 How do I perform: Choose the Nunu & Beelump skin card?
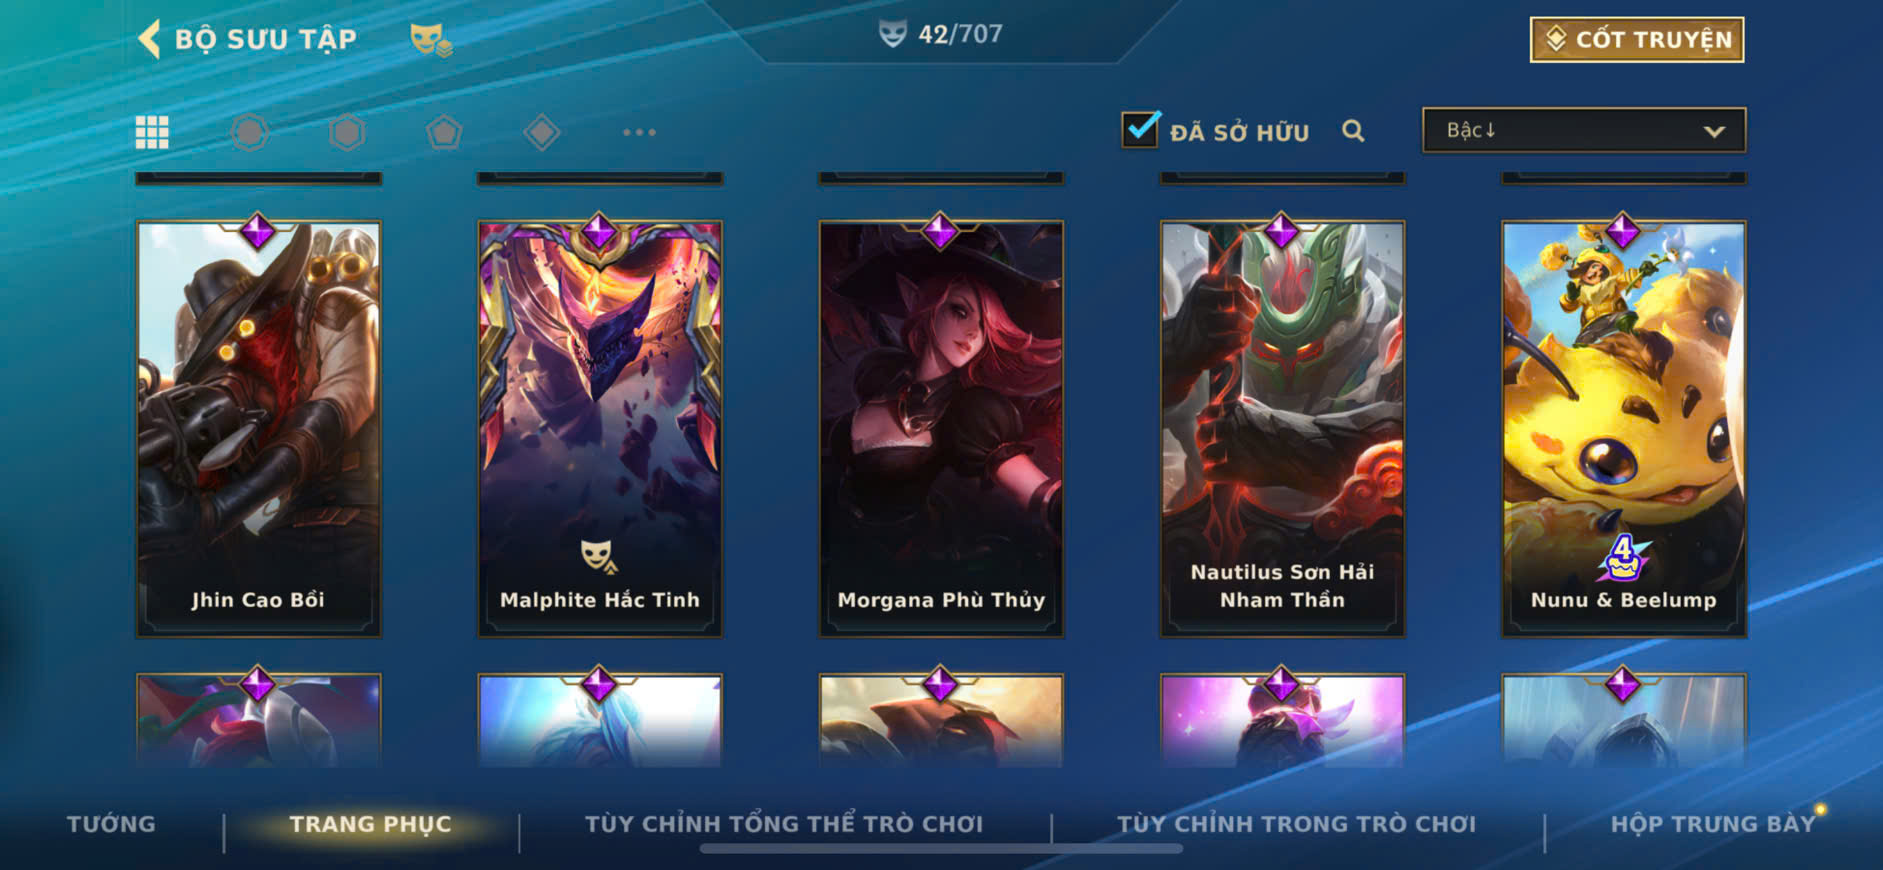[x=1624, y=428]
